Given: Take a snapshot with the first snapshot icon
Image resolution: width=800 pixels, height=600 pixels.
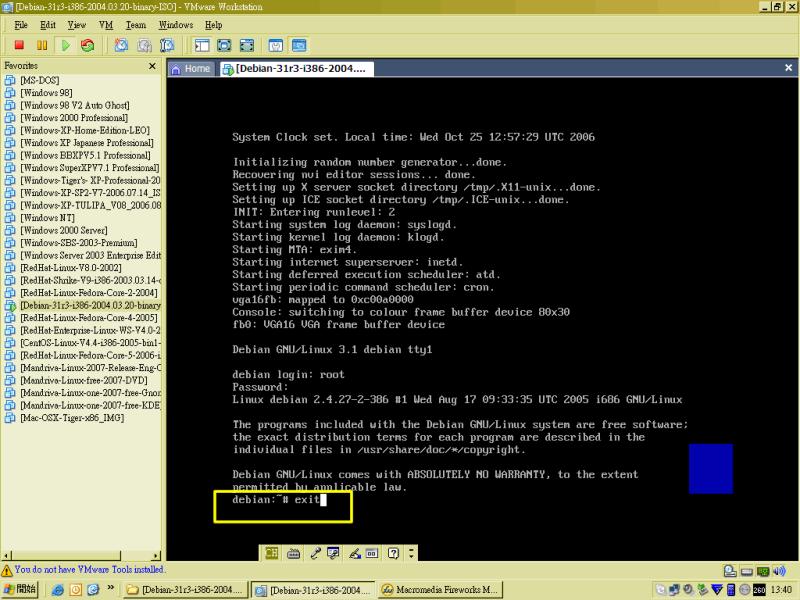Looking at the screenshot, I should point(121,45).
